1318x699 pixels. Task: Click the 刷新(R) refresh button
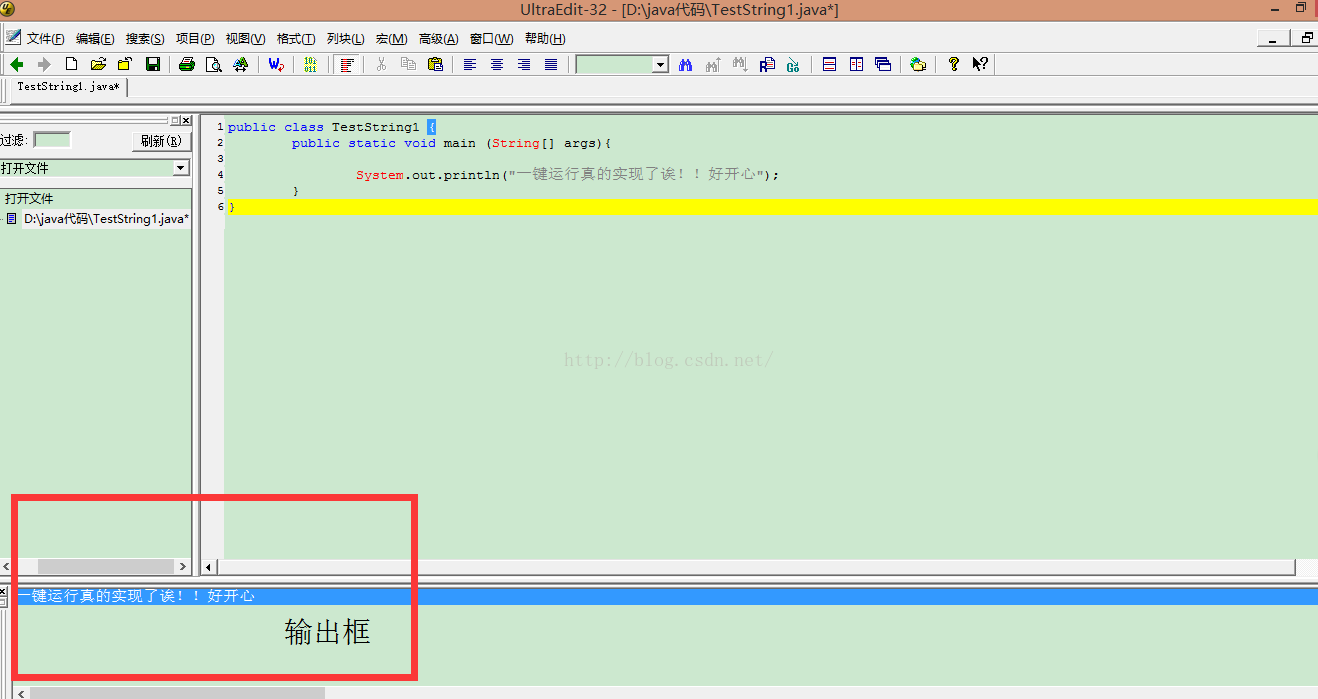tap(160, 141)
